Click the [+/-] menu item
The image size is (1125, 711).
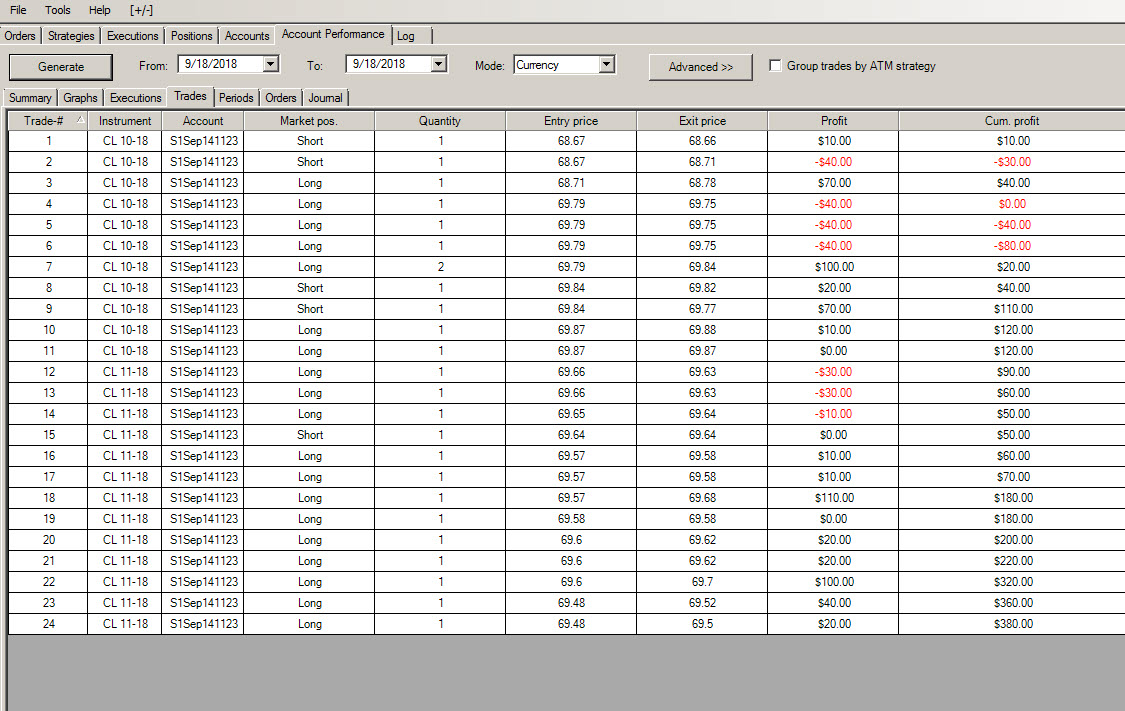point(141,10)
